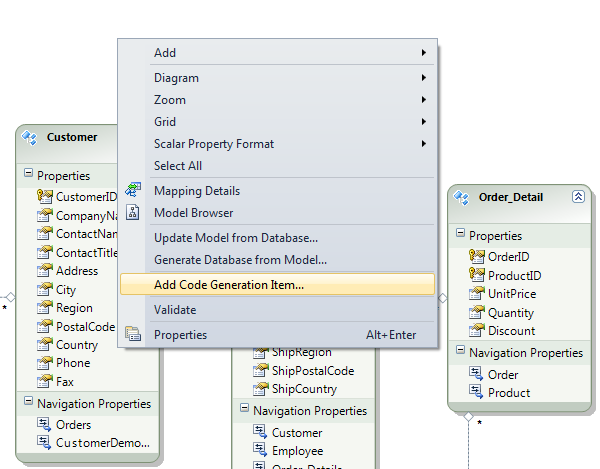Click the Order_Detail entity type icon
Viewport: 600px width, 469px height.
point(461,197)
